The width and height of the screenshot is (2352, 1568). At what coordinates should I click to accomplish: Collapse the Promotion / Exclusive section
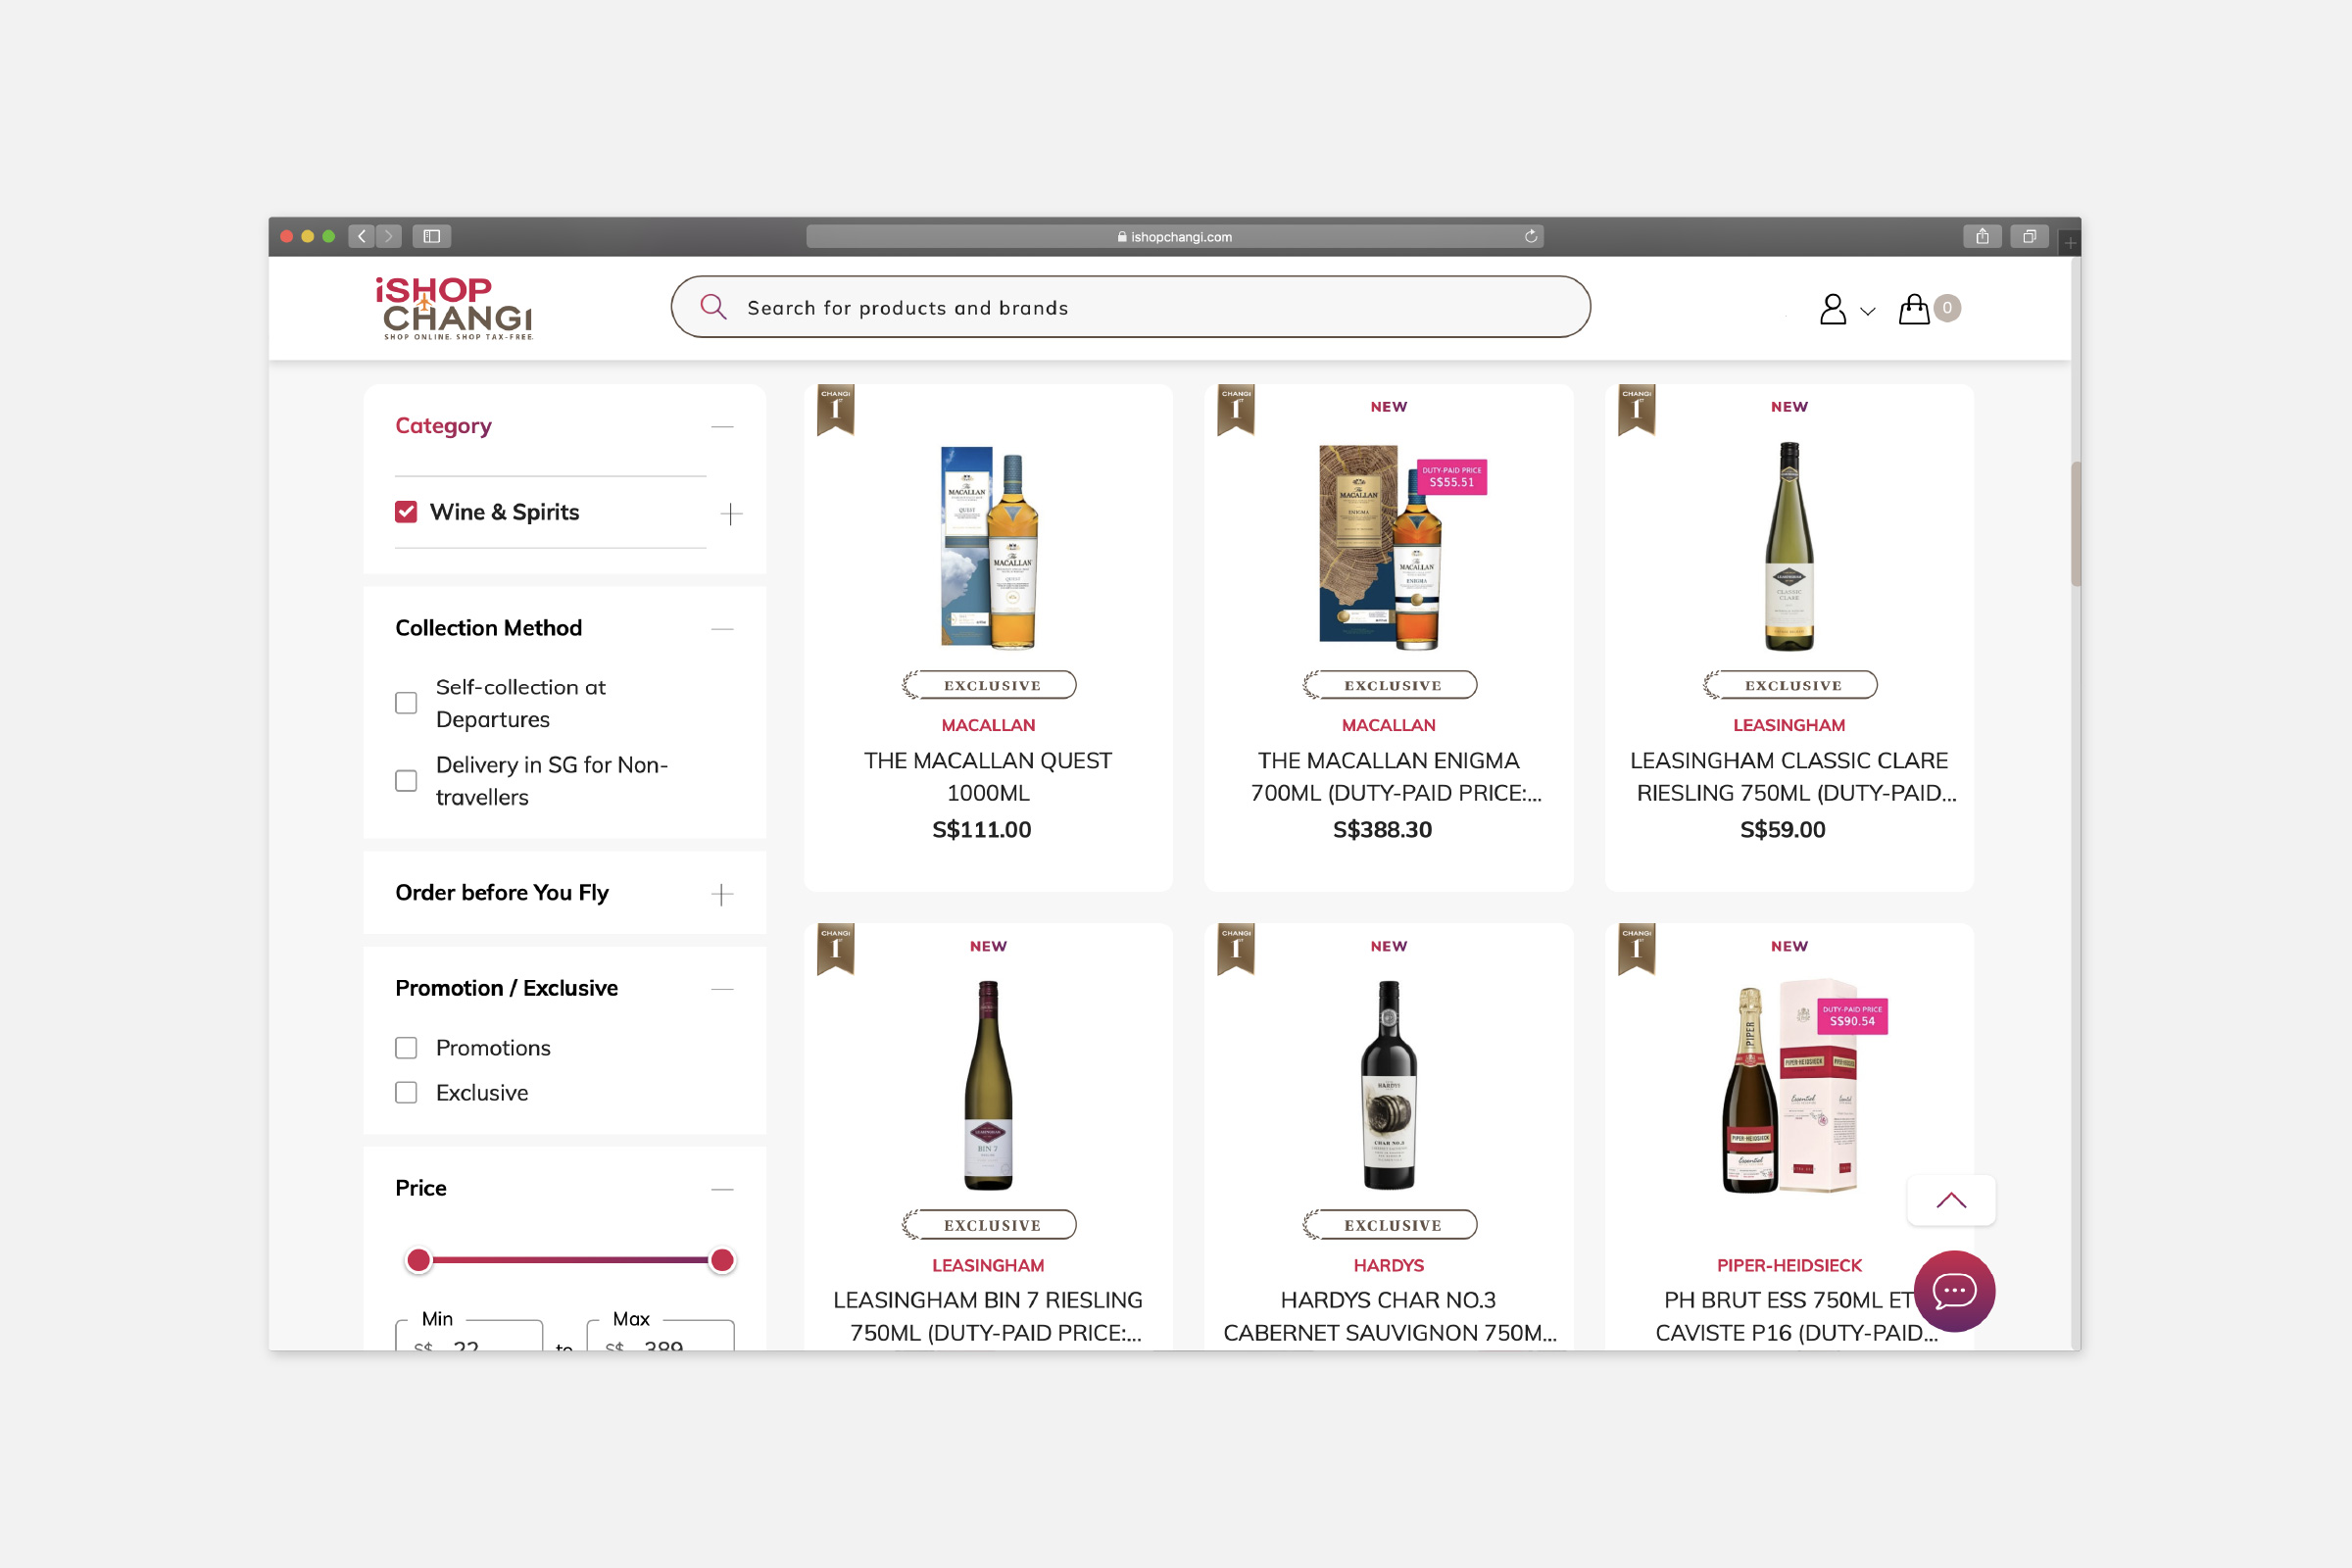[722, 989]
